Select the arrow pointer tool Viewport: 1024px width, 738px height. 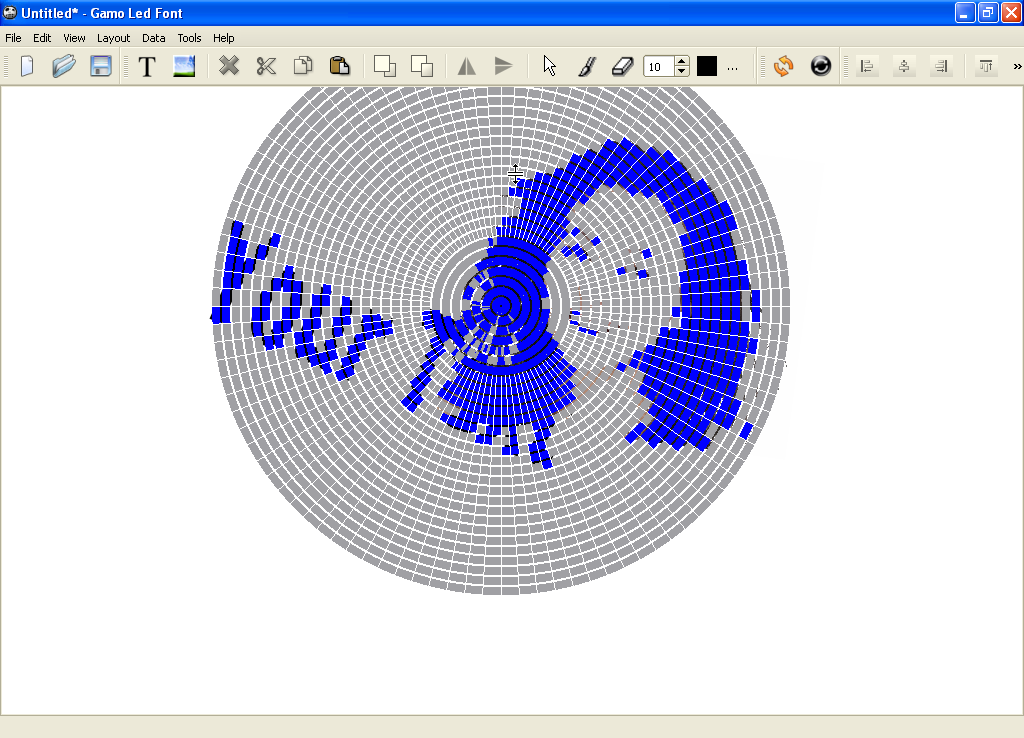[549, 66]
